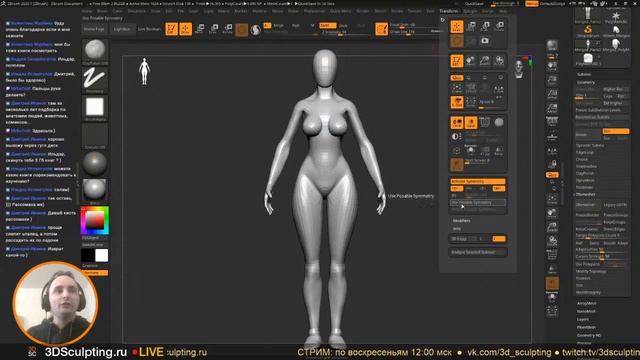Open the Preferences menu

click(315, 11)
